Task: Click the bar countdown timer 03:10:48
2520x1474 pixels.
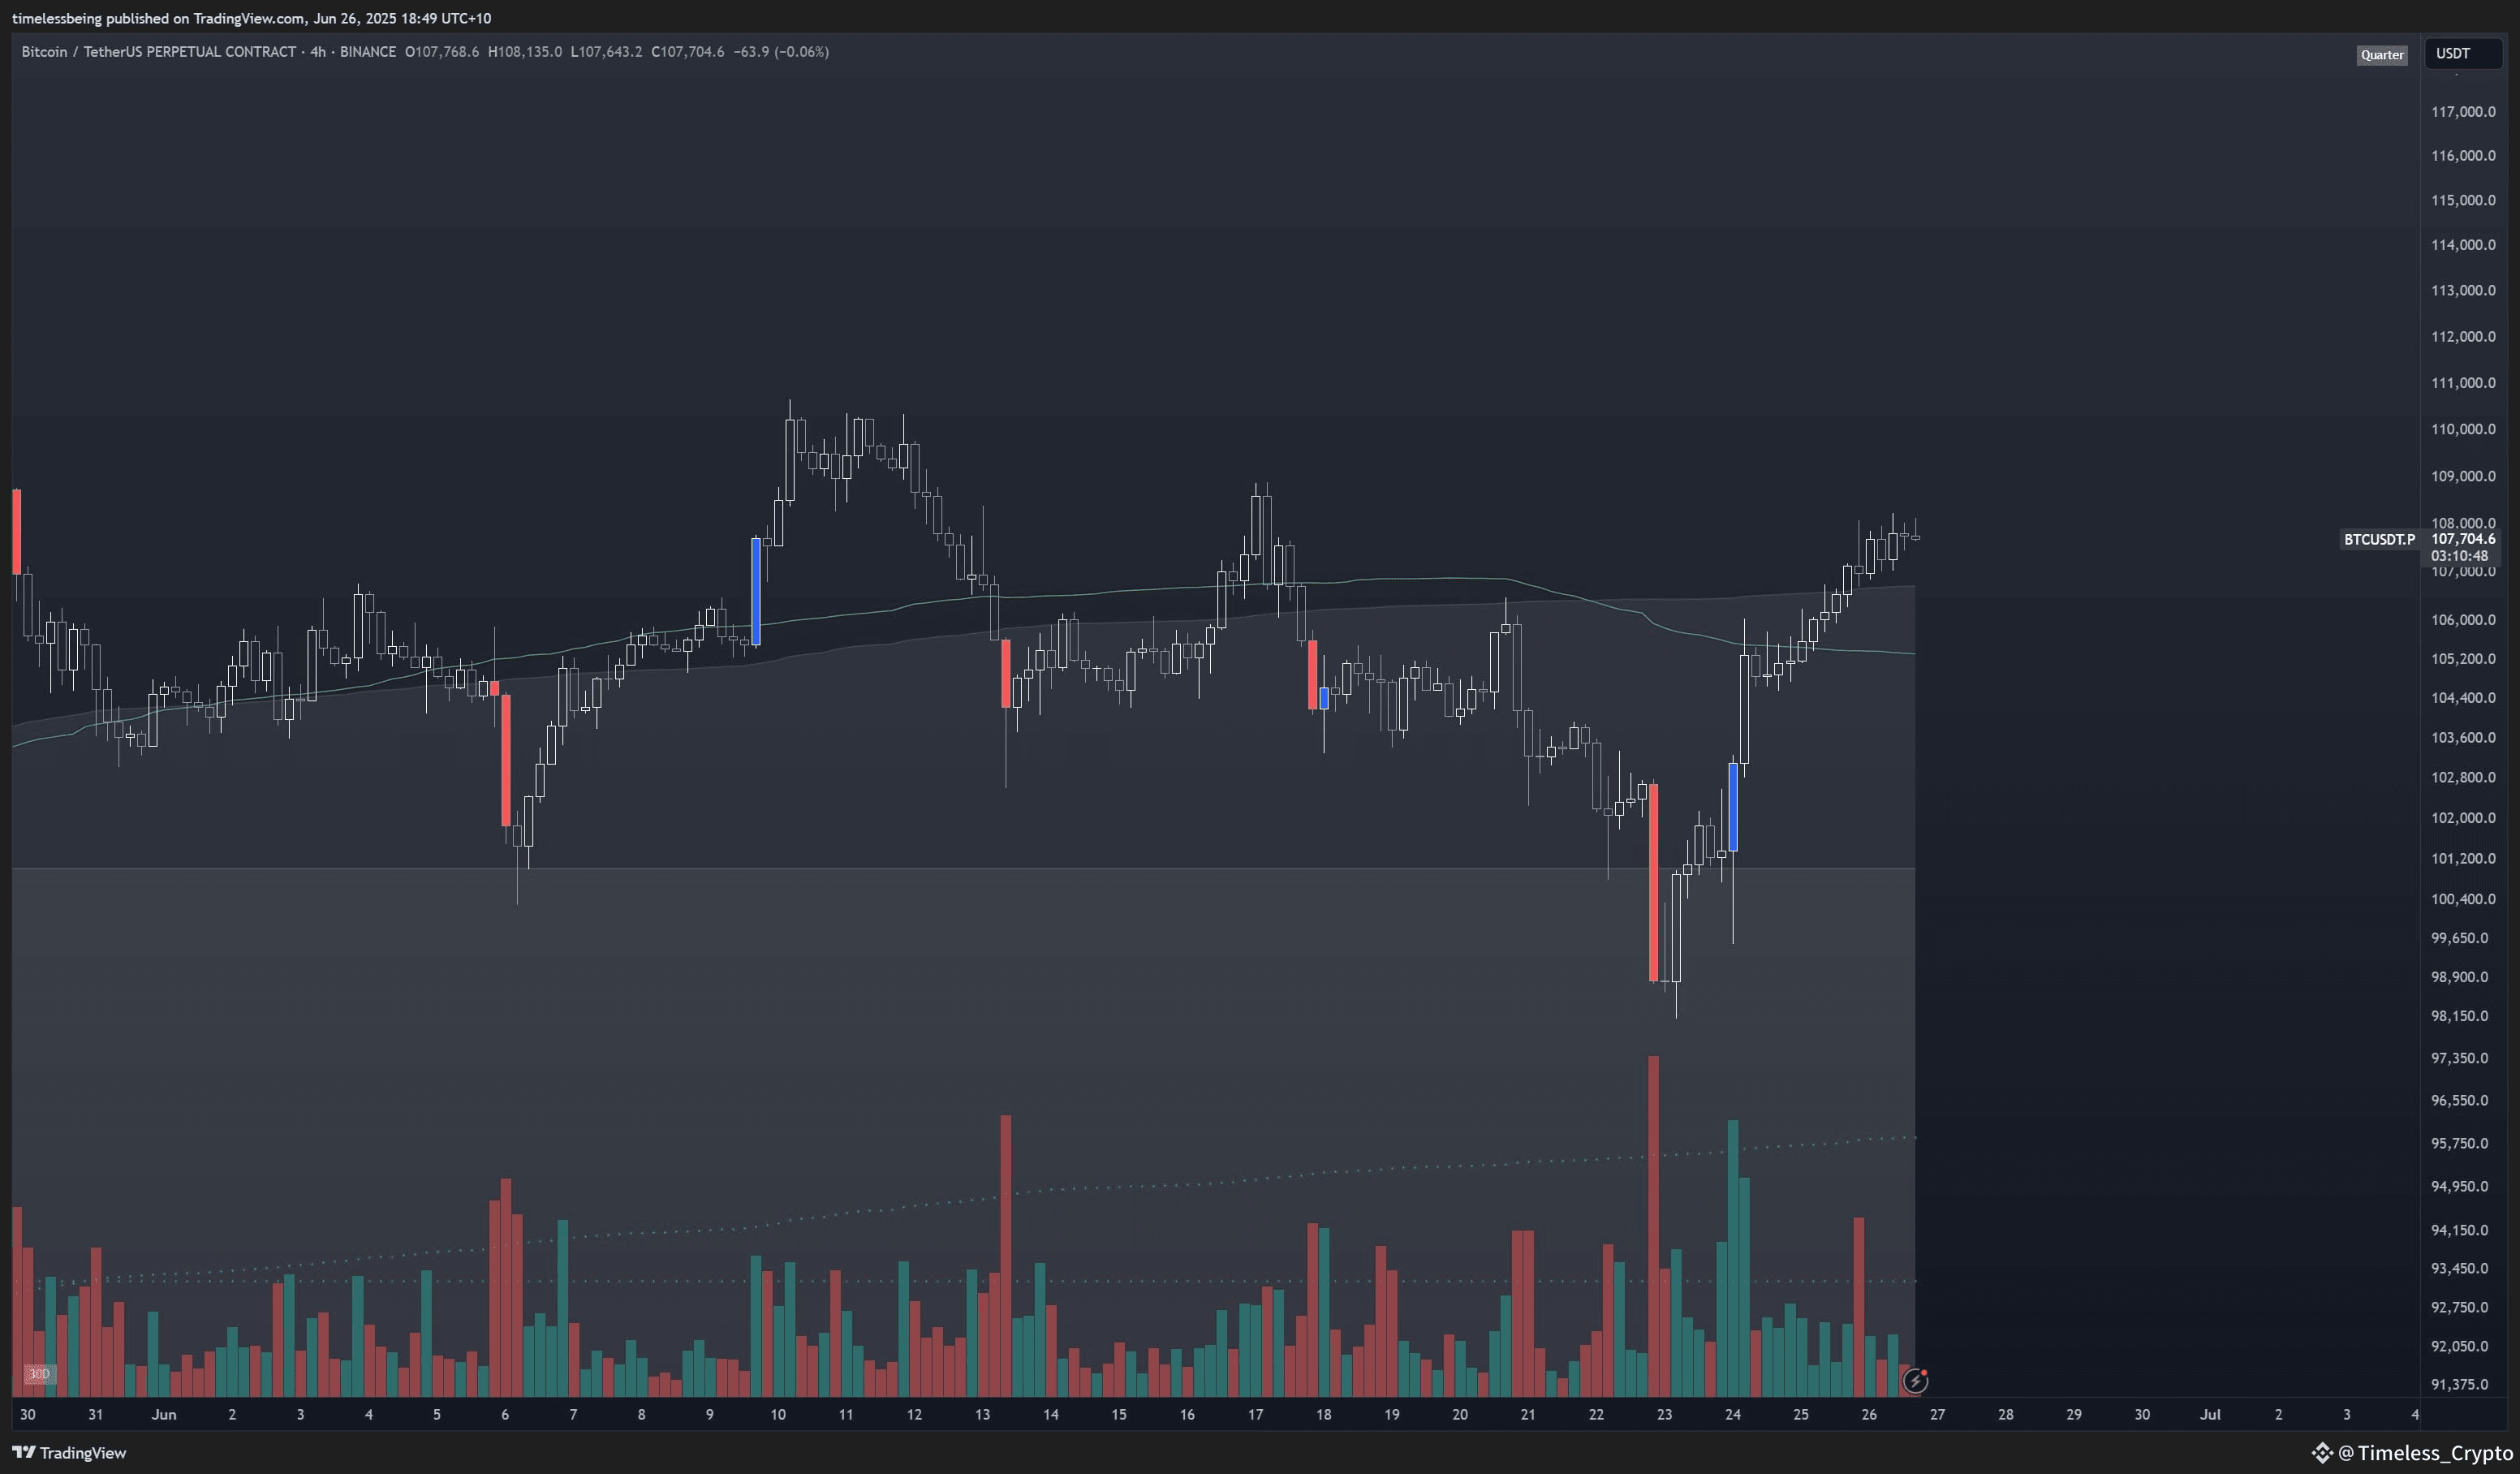Action: [x=2459, y=556]
